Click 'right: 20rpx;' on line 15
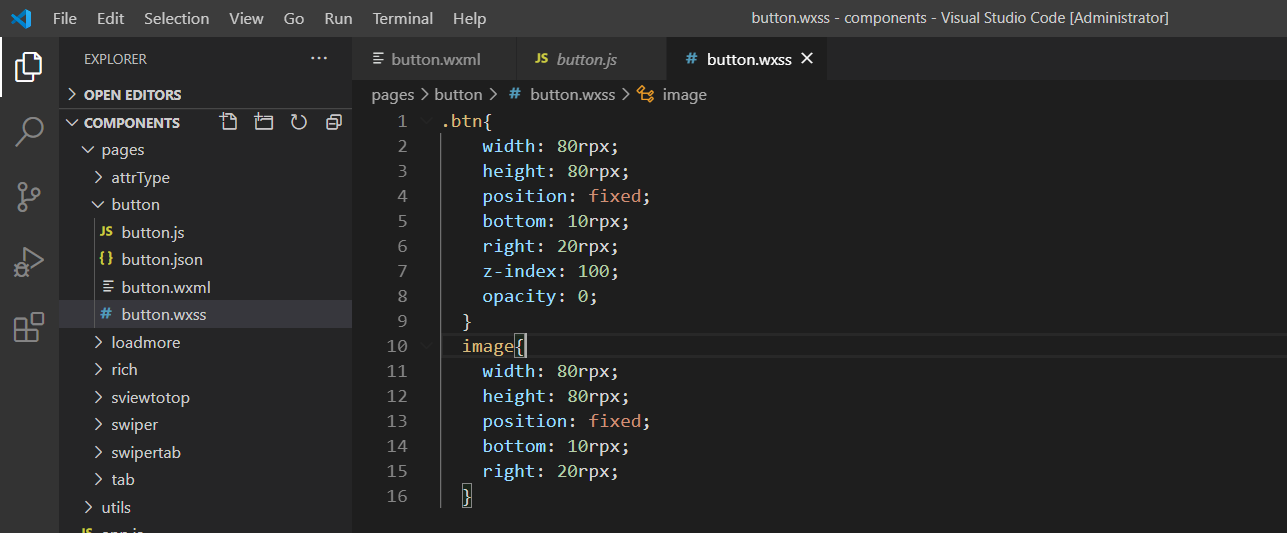Viewport: 1287px width, 533px height. point(550,471)
